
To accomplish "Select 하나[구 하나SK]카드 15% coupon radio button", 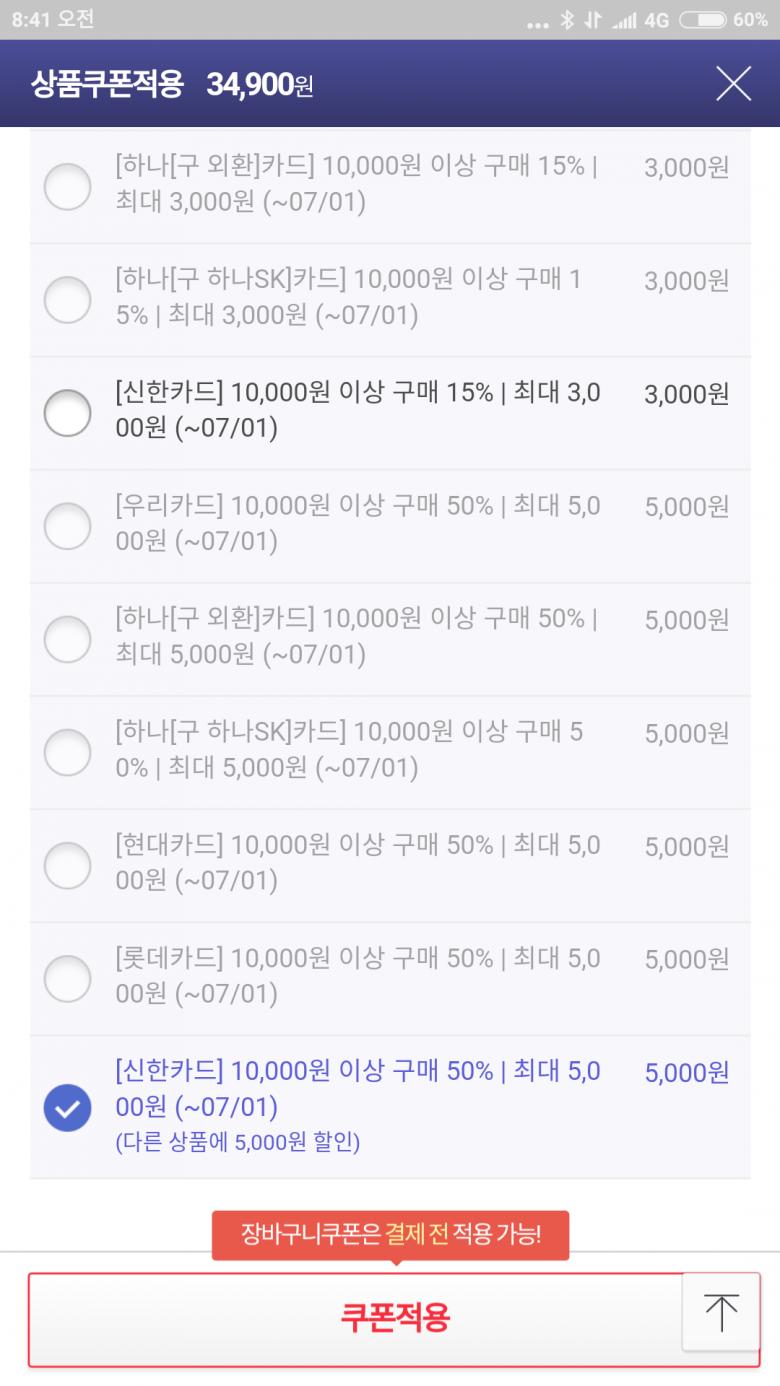I will (68, 299).
